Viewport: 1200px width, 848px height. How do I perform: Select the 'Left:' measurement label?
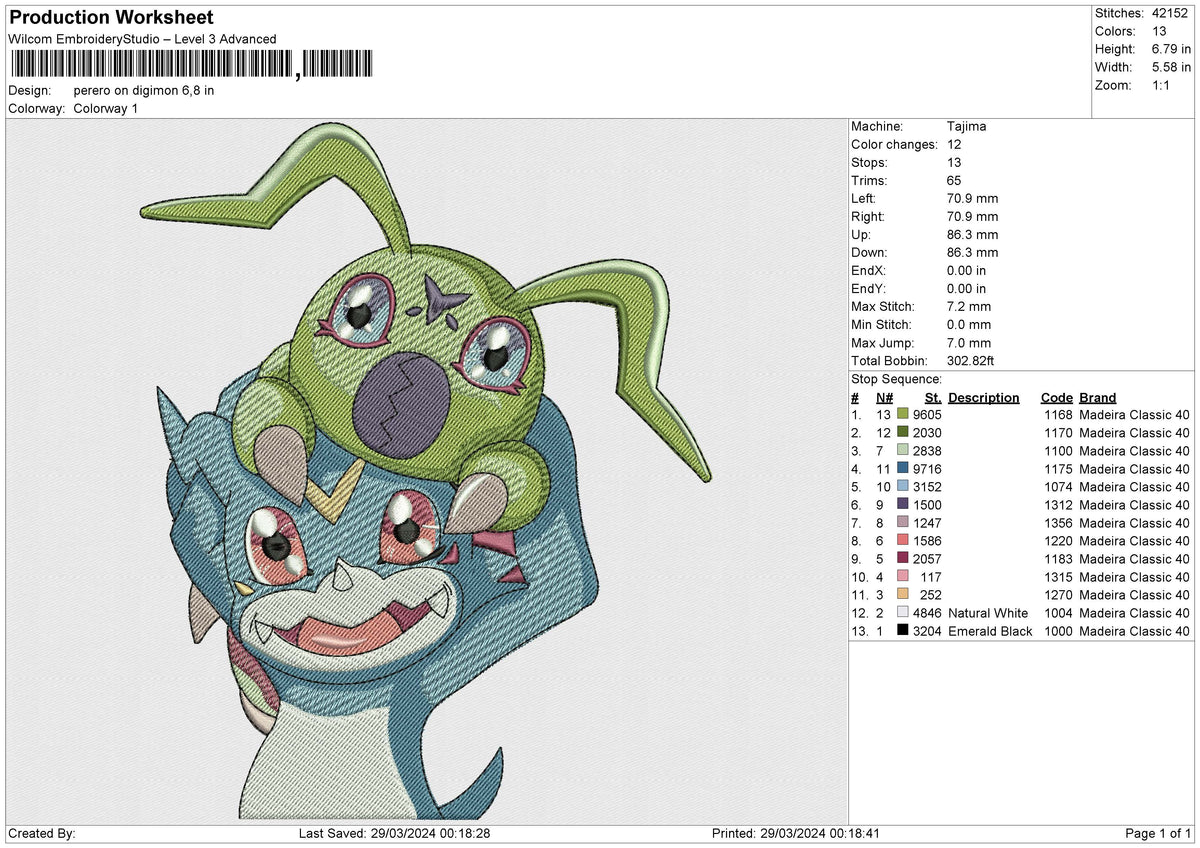864,198
